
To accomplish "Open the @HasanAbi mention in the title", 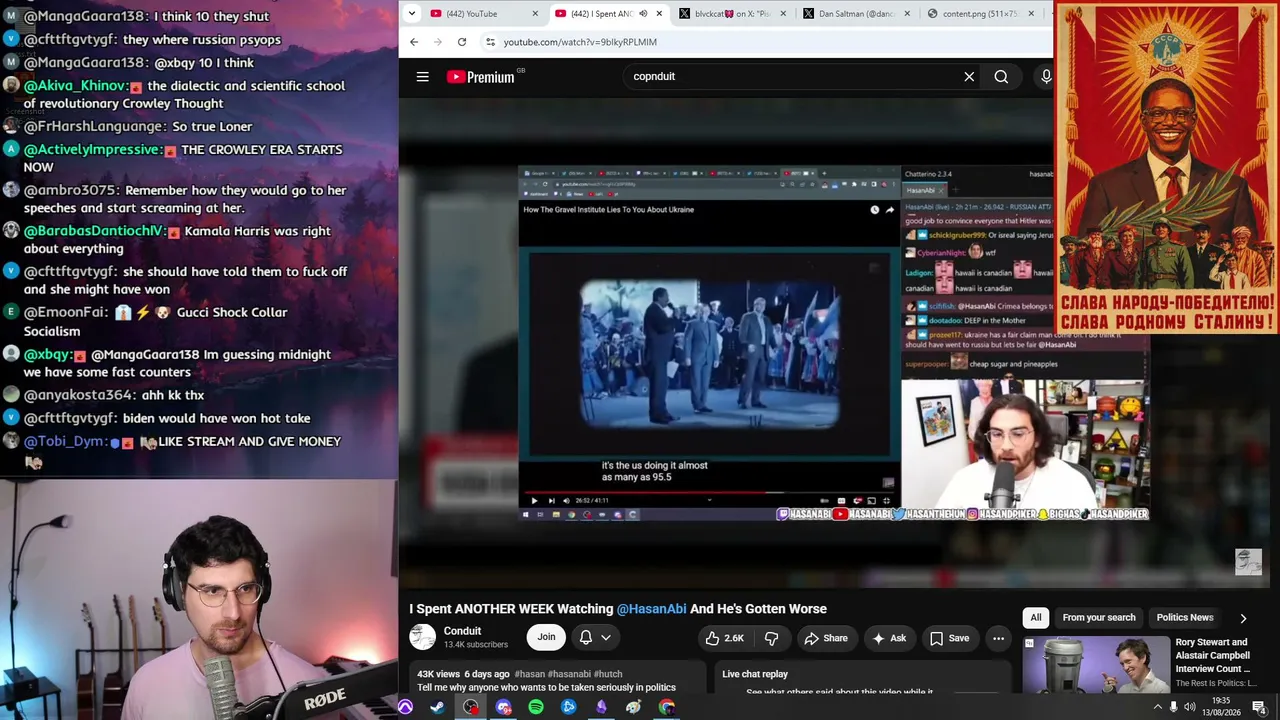I will click(x=652, y=609).
